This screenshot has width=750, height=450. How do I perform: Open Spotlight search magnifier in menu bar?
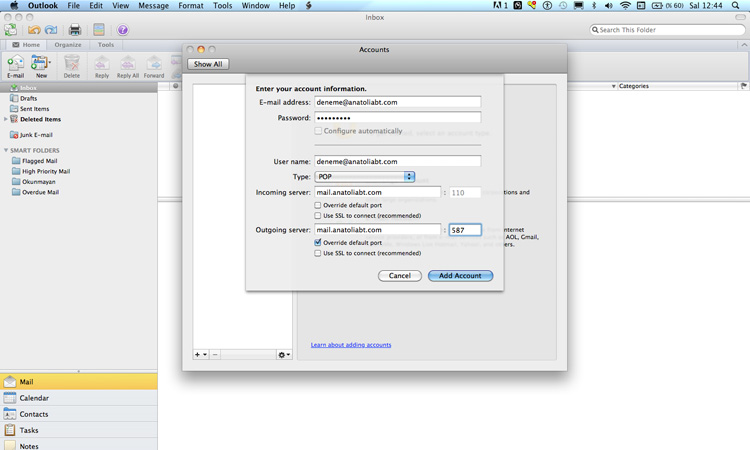[736, 6]
